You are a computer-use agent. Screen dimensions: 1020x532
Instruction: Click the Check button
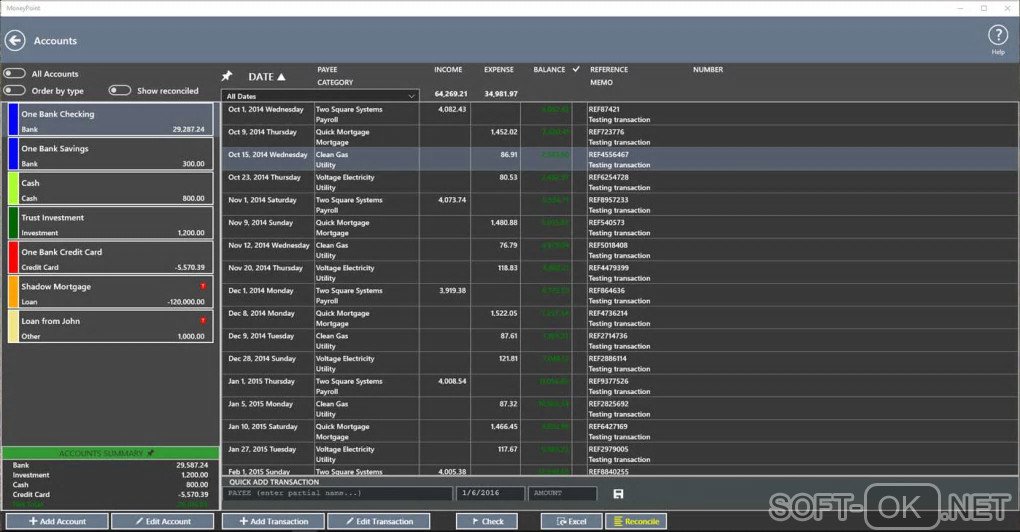(x=487, y=521)
